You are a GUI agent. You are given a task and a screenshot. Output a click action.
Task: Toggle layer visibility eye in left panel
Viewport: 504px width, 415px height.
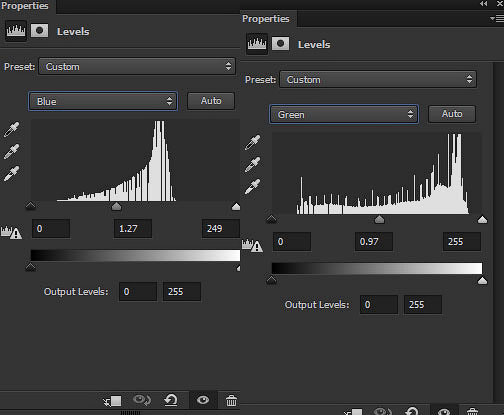tap(203, 400)
